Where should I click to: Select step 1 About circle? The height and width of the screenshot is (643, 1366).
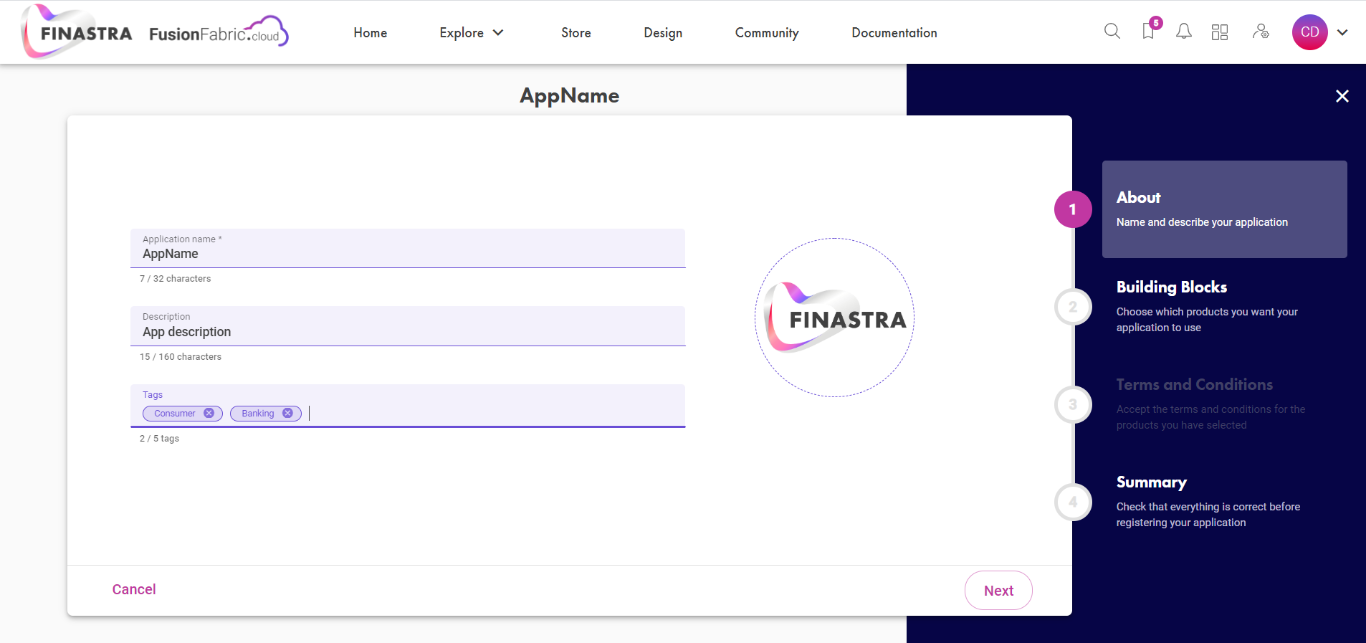point(1073,209)
